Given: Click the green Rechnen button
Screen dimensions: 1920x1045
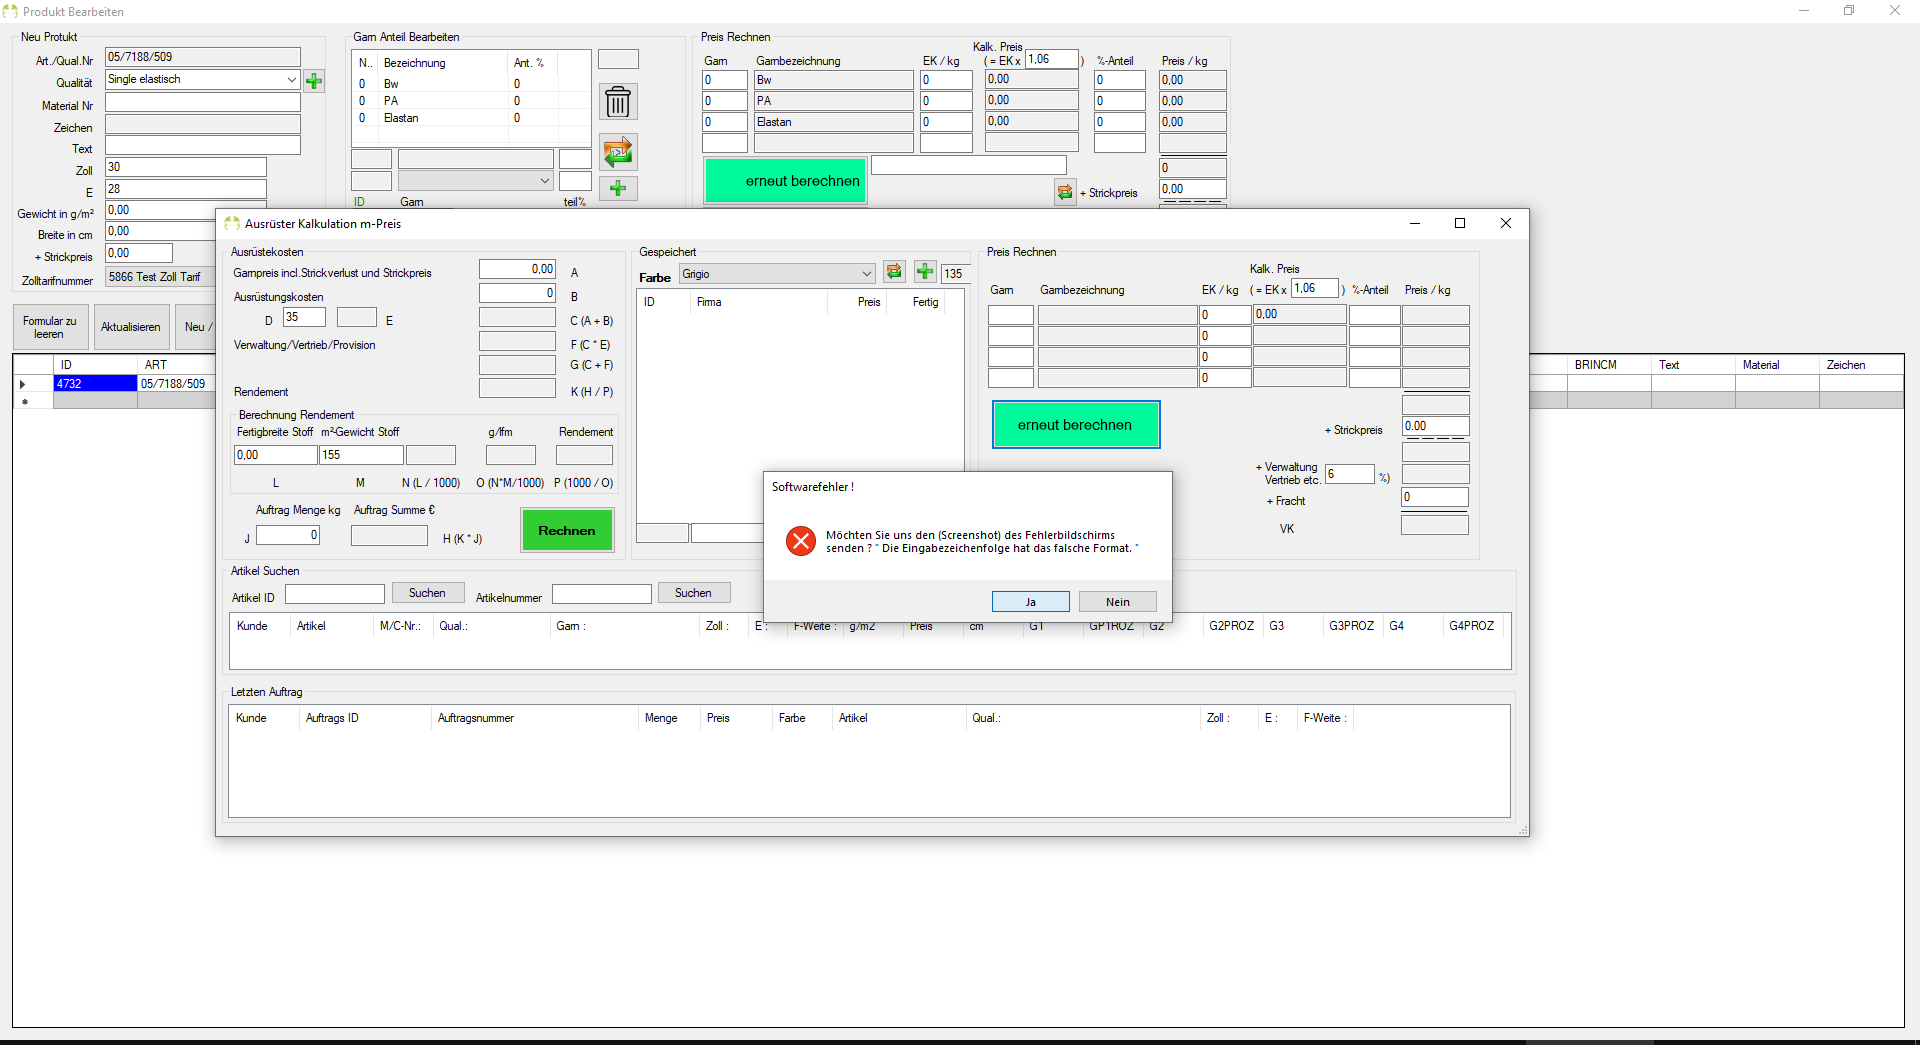Looking at the screenshot, I should click(567, 531).
